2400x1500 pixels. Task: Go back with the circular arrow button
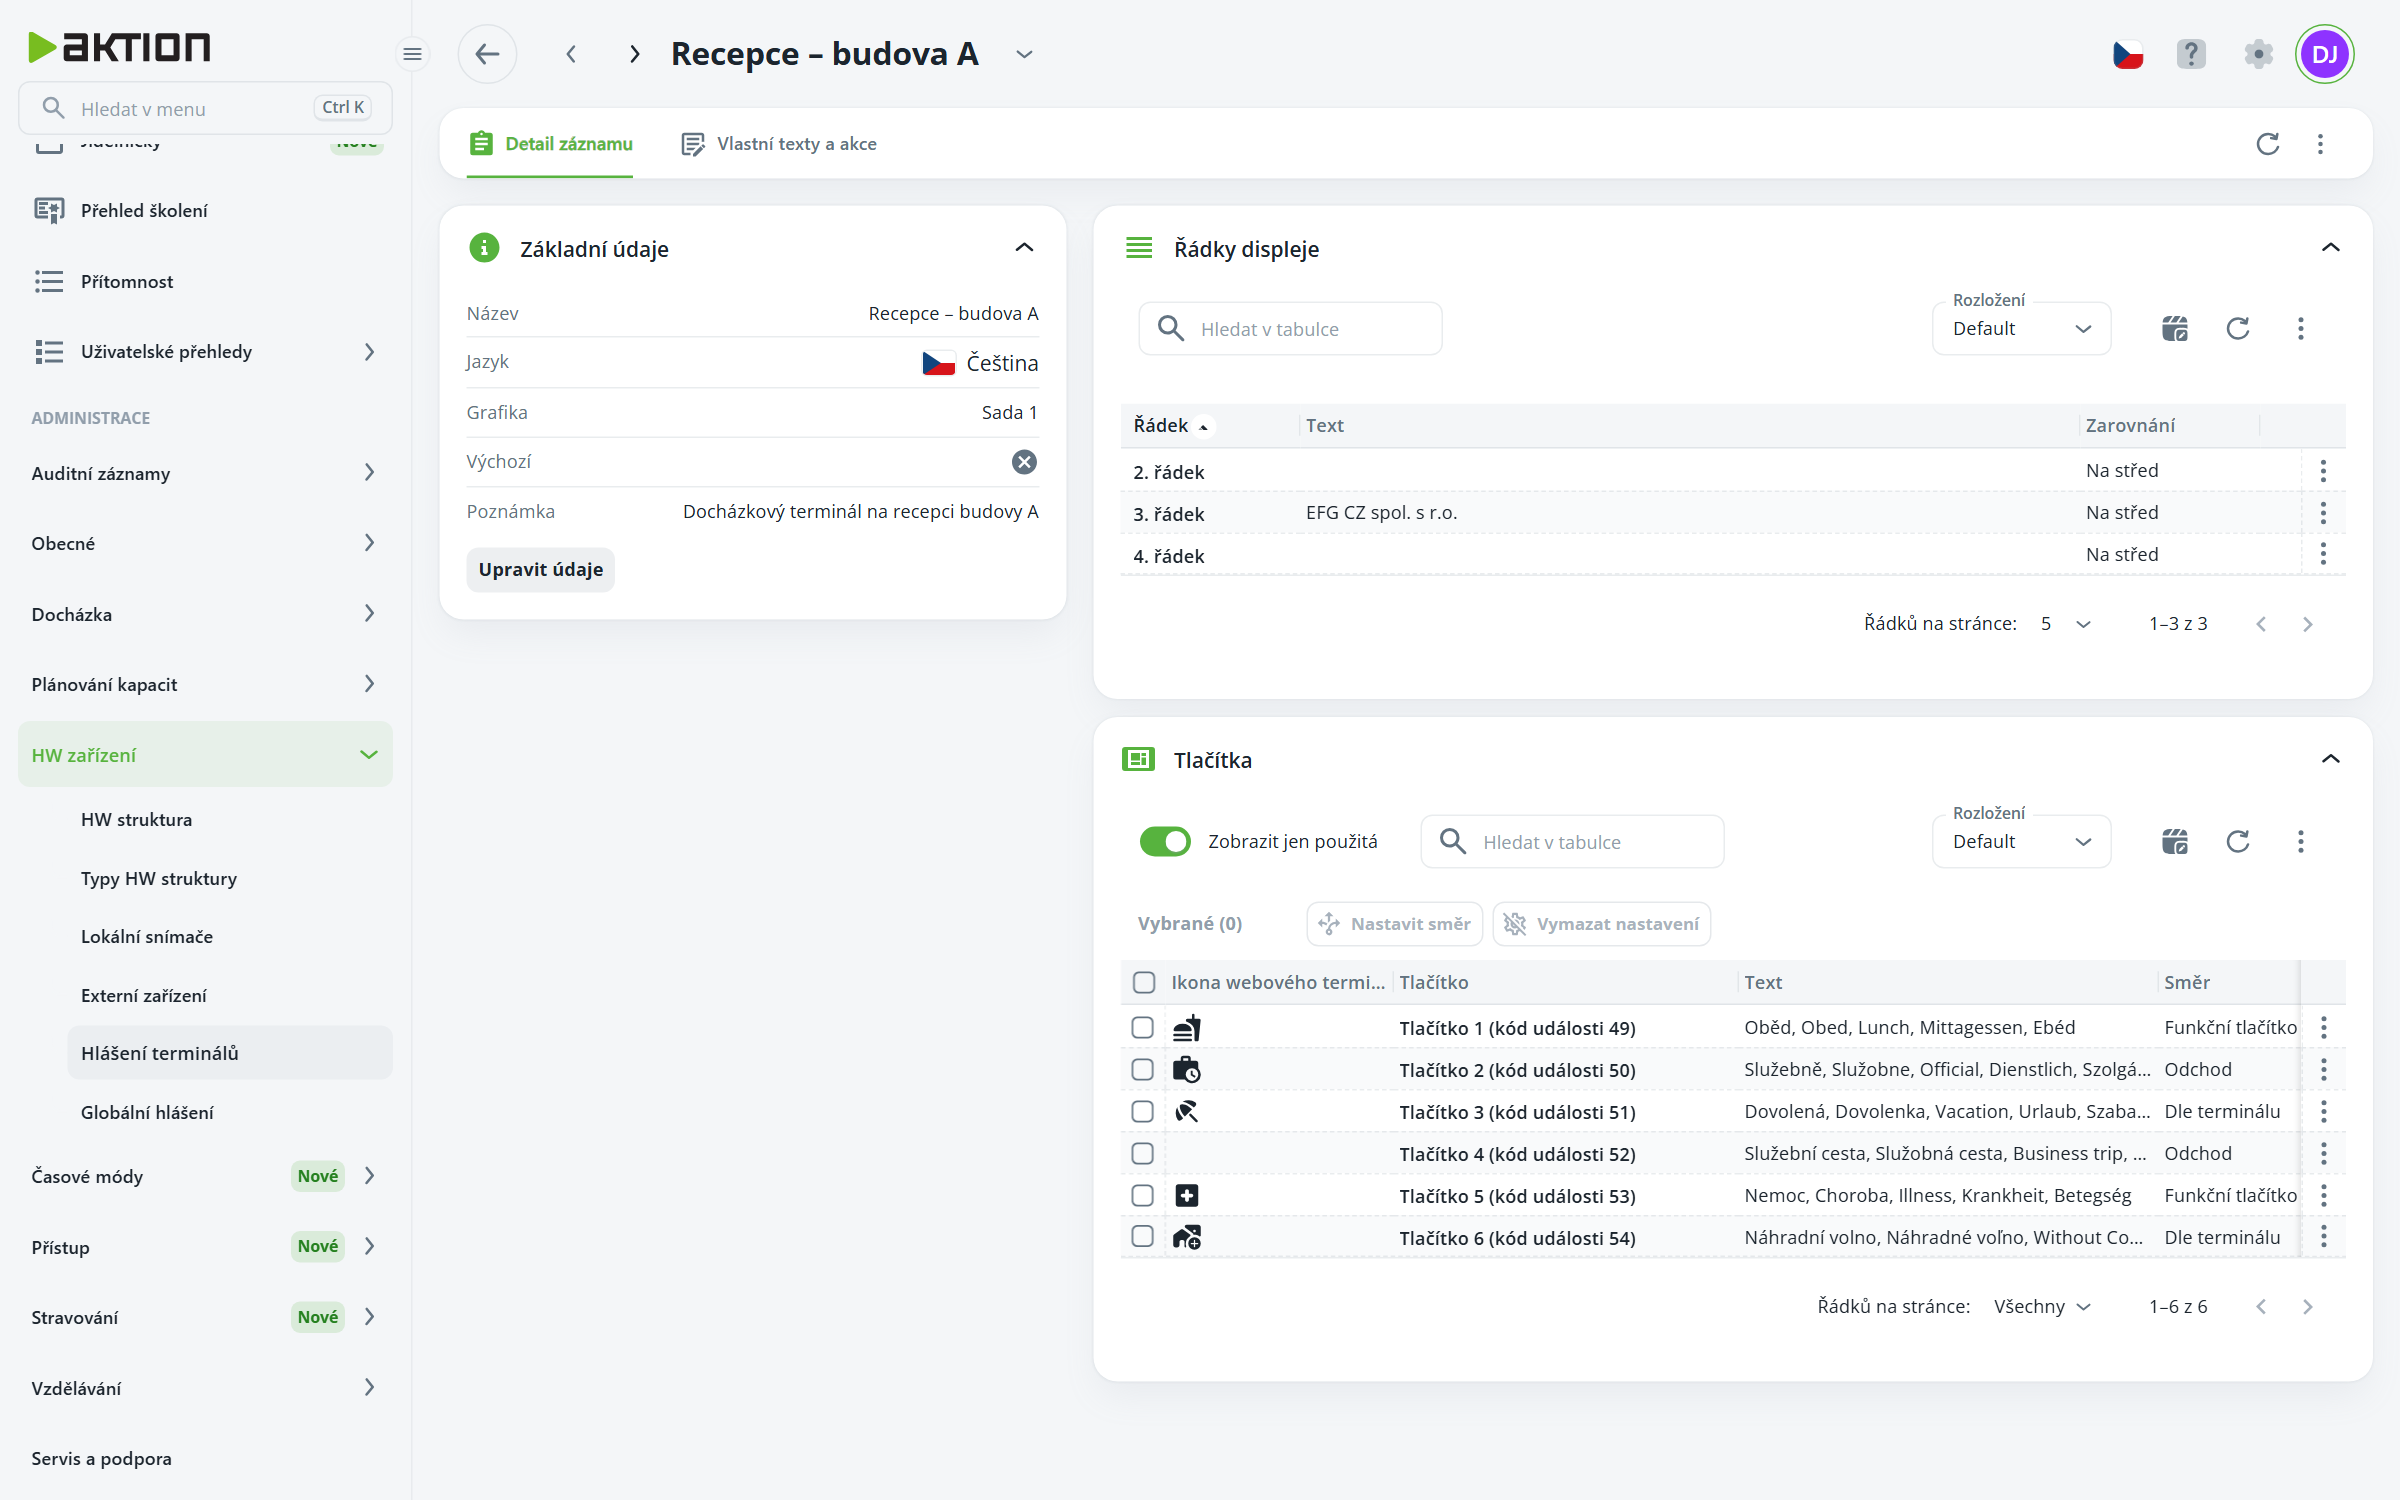(x=487, y=54)
